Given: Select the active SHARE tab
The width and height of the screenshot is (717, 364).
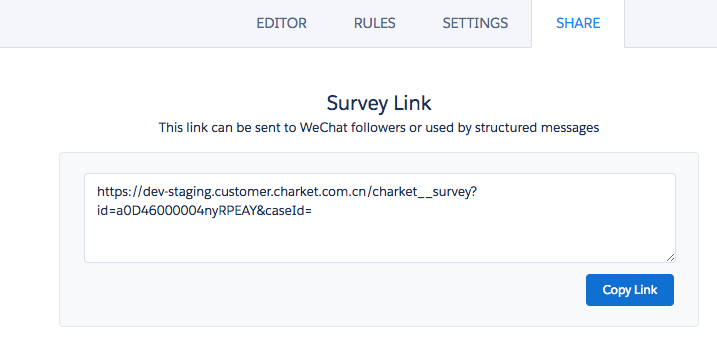Looking at the screenshot, I should (x=578, y=23).
